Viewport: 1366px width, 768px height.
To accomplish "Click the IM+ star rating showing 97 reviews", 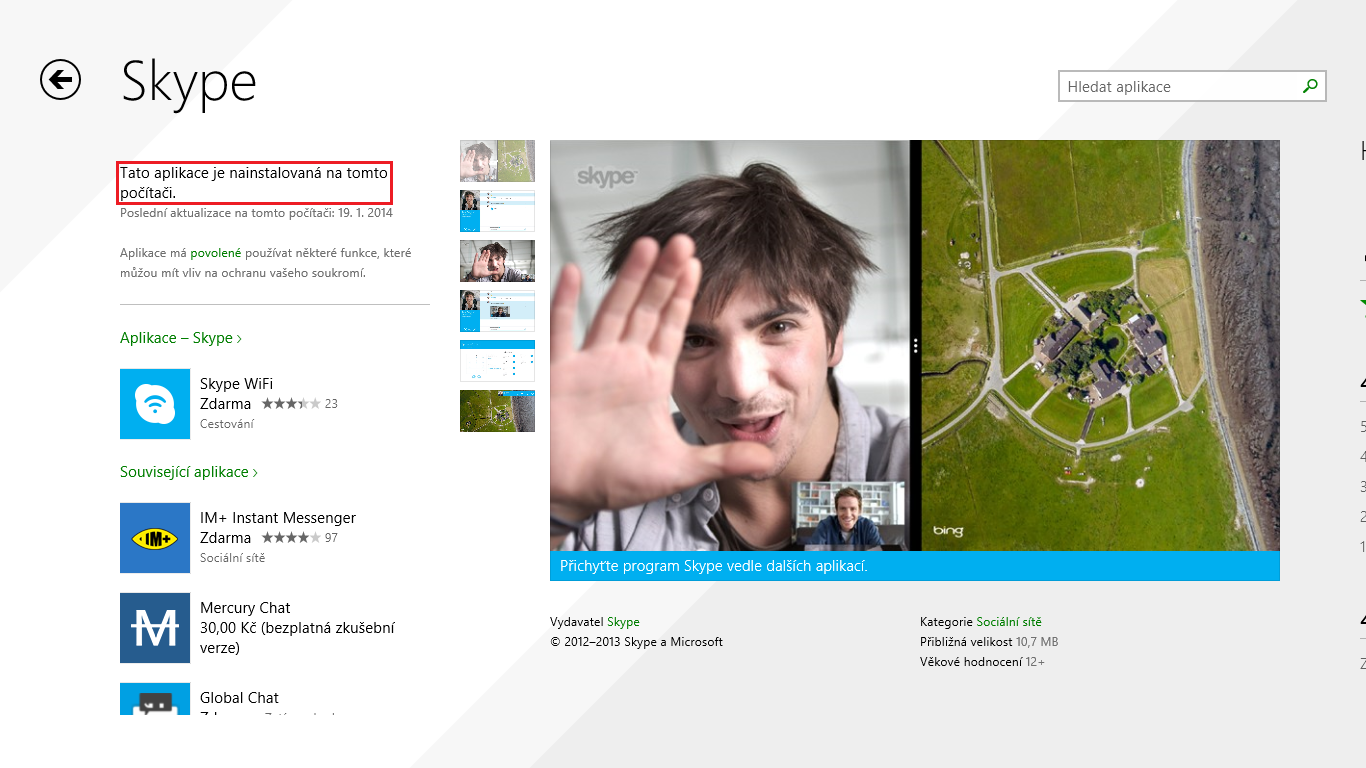I will [x=288, y=538].
